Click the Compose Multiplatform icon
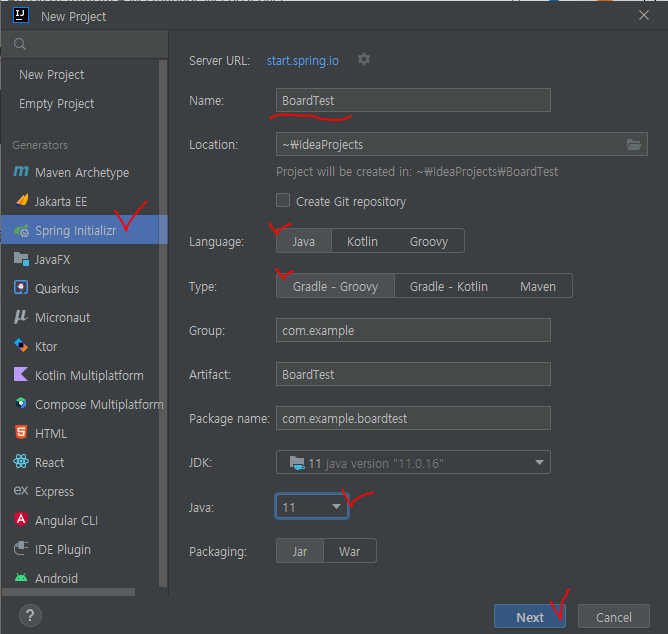The height and width of the screenshot is (634, 668). (21, 403)
